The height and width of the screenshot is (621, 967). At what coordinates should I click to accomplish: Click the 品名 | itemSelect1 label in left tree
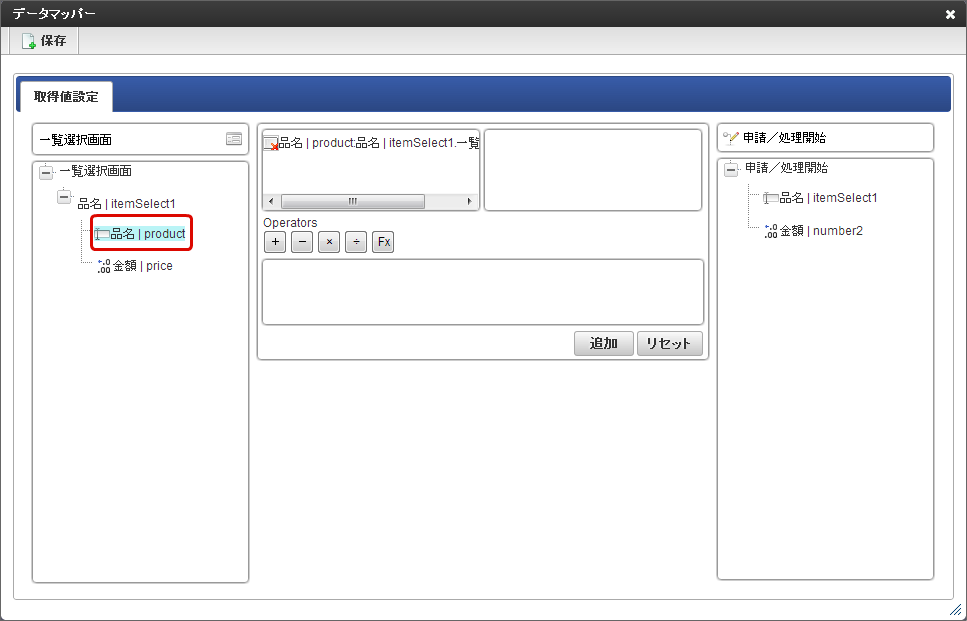click(126, 204)
